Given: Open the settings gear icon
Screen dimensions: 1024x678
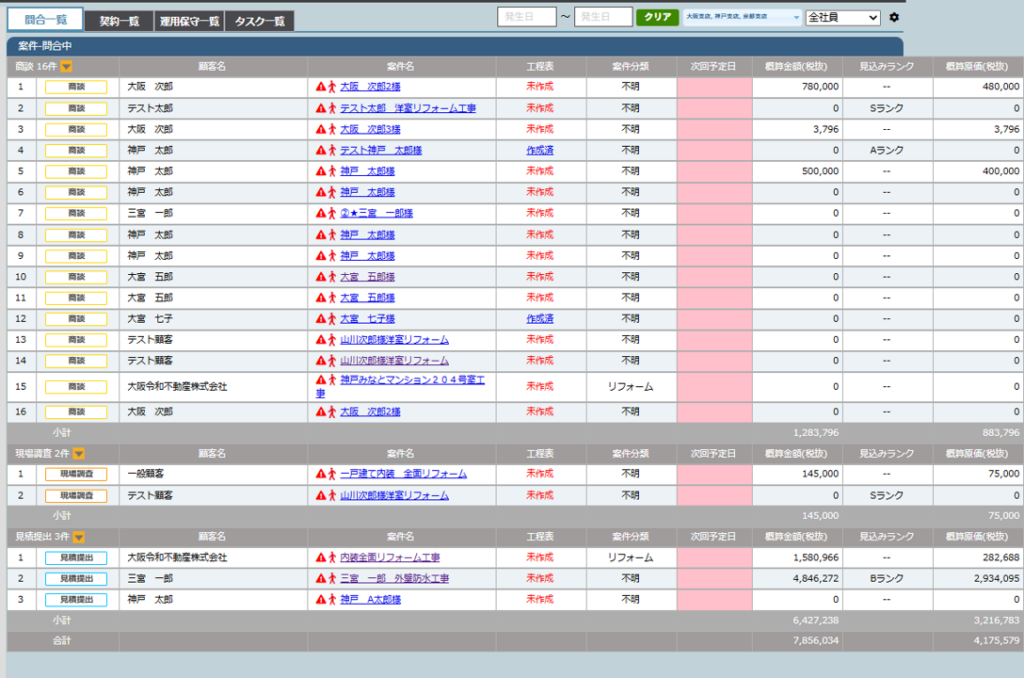Looking at the screenshot, I should [894, 17].
